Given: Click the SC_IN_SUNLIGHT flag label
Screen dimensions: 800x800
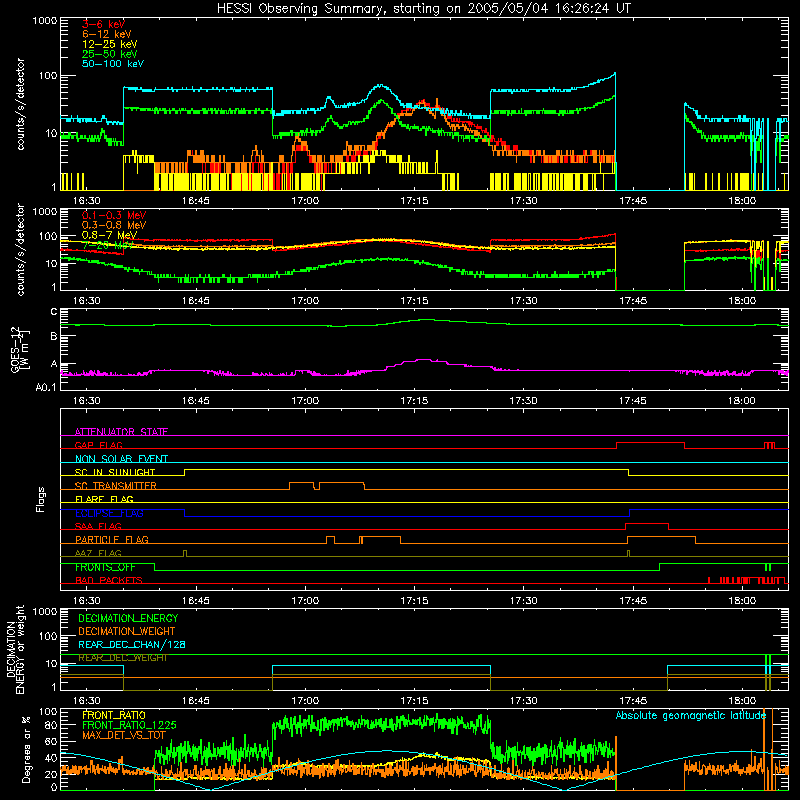Looking at the screenshot, I should point(115,472).
